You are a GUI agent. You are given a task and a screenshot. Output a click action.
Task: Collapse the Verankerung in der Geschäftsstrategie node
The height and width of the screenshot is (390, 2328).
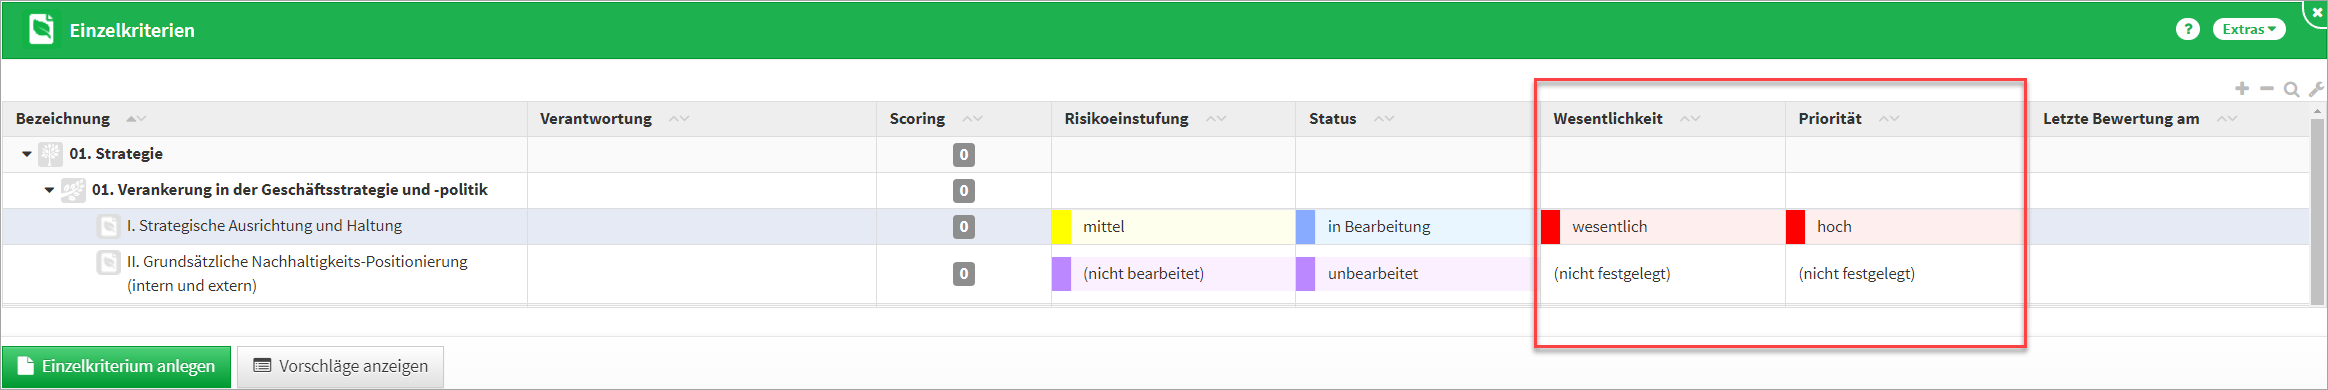point(49,190)
